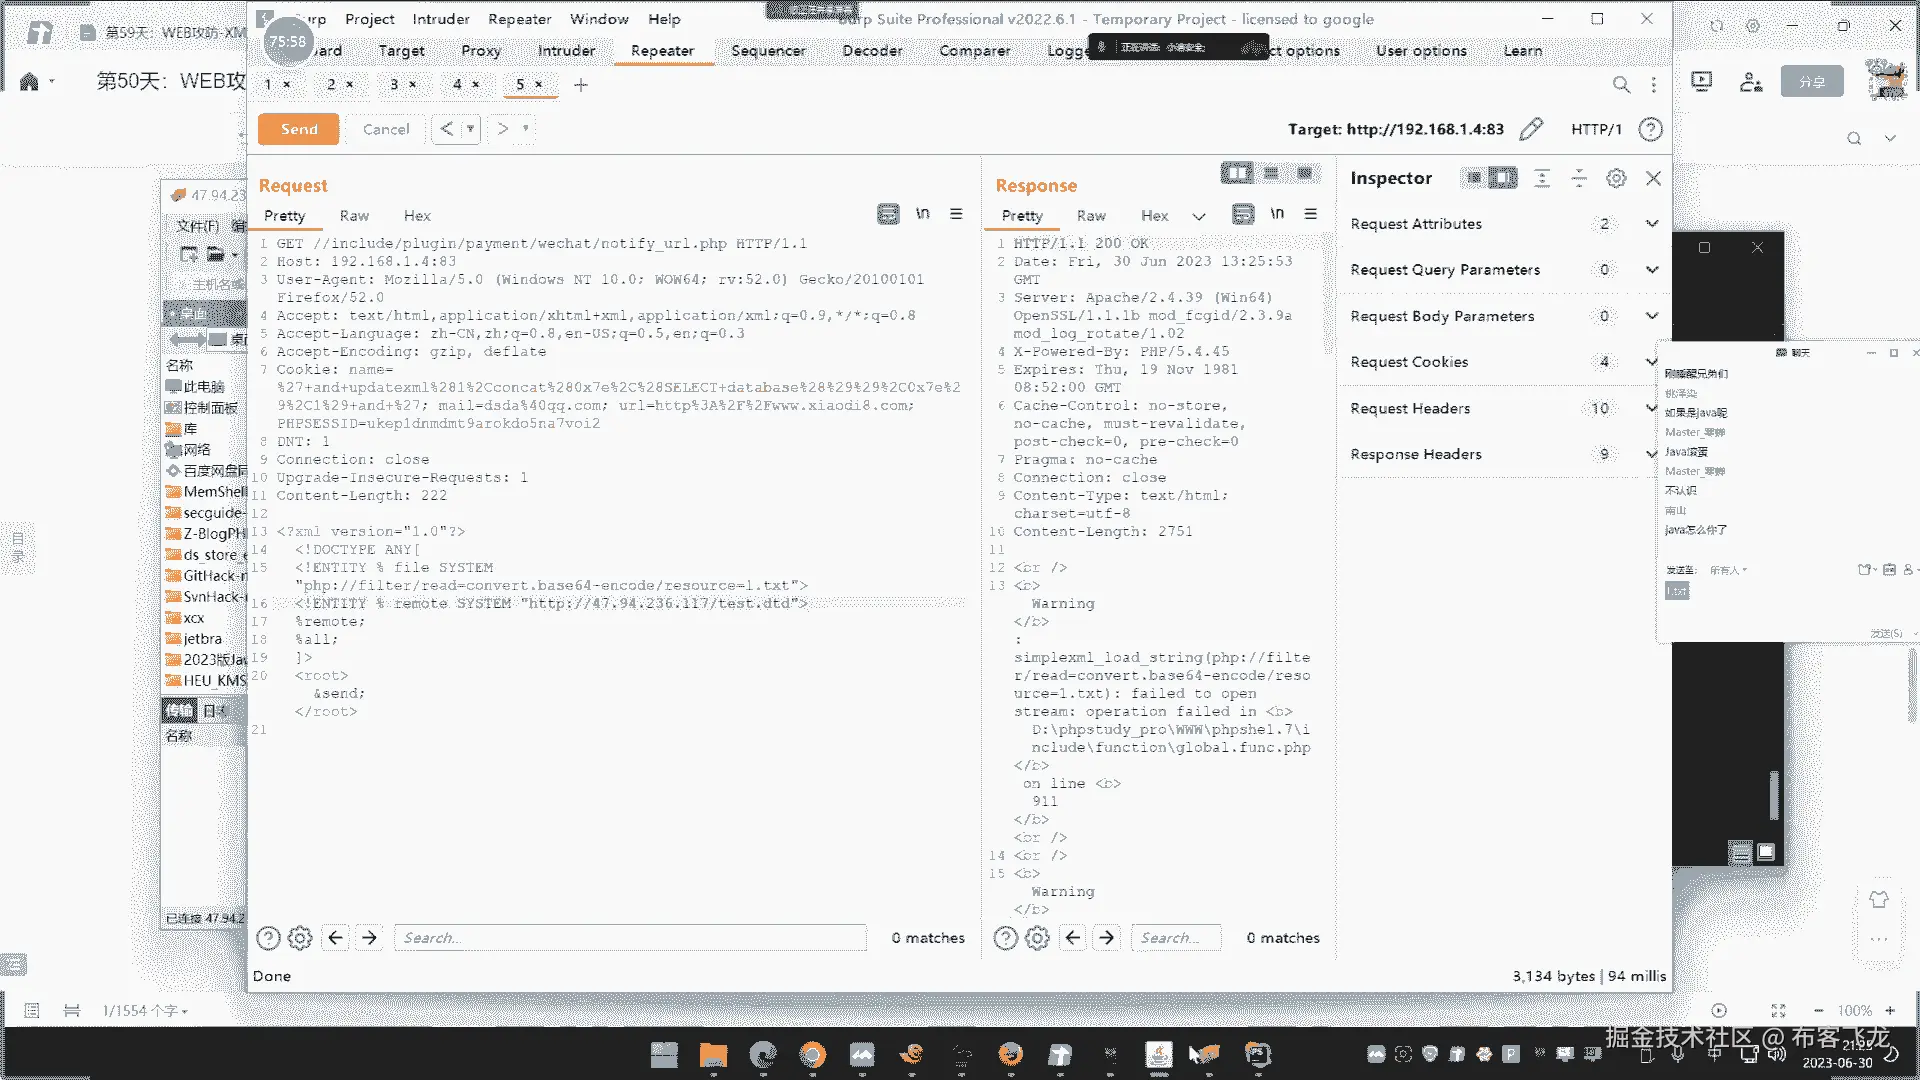Click HTTP/1 protocol help question icon
1920x1080 pixels.
point(1651,129)
